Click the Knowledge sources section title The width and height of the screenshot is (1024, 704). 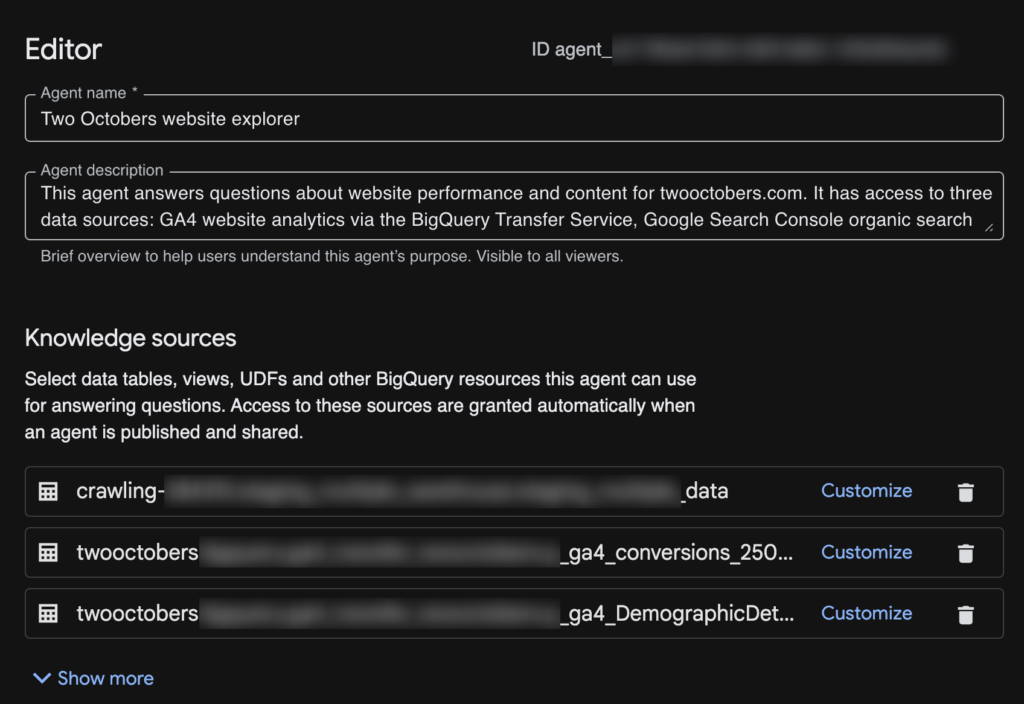[130, 339]
